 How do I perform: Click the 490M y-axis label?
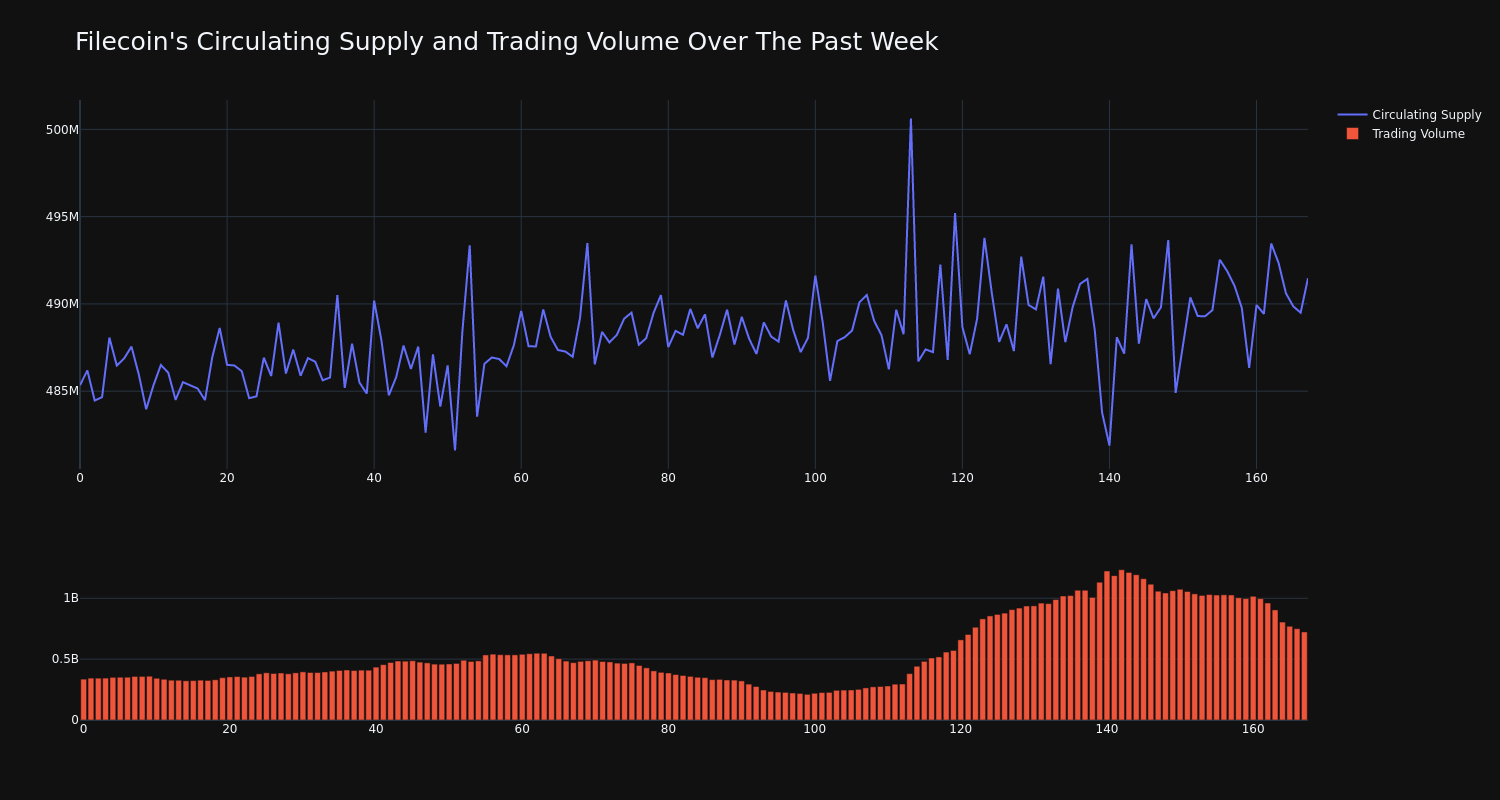tap(62, 304)
